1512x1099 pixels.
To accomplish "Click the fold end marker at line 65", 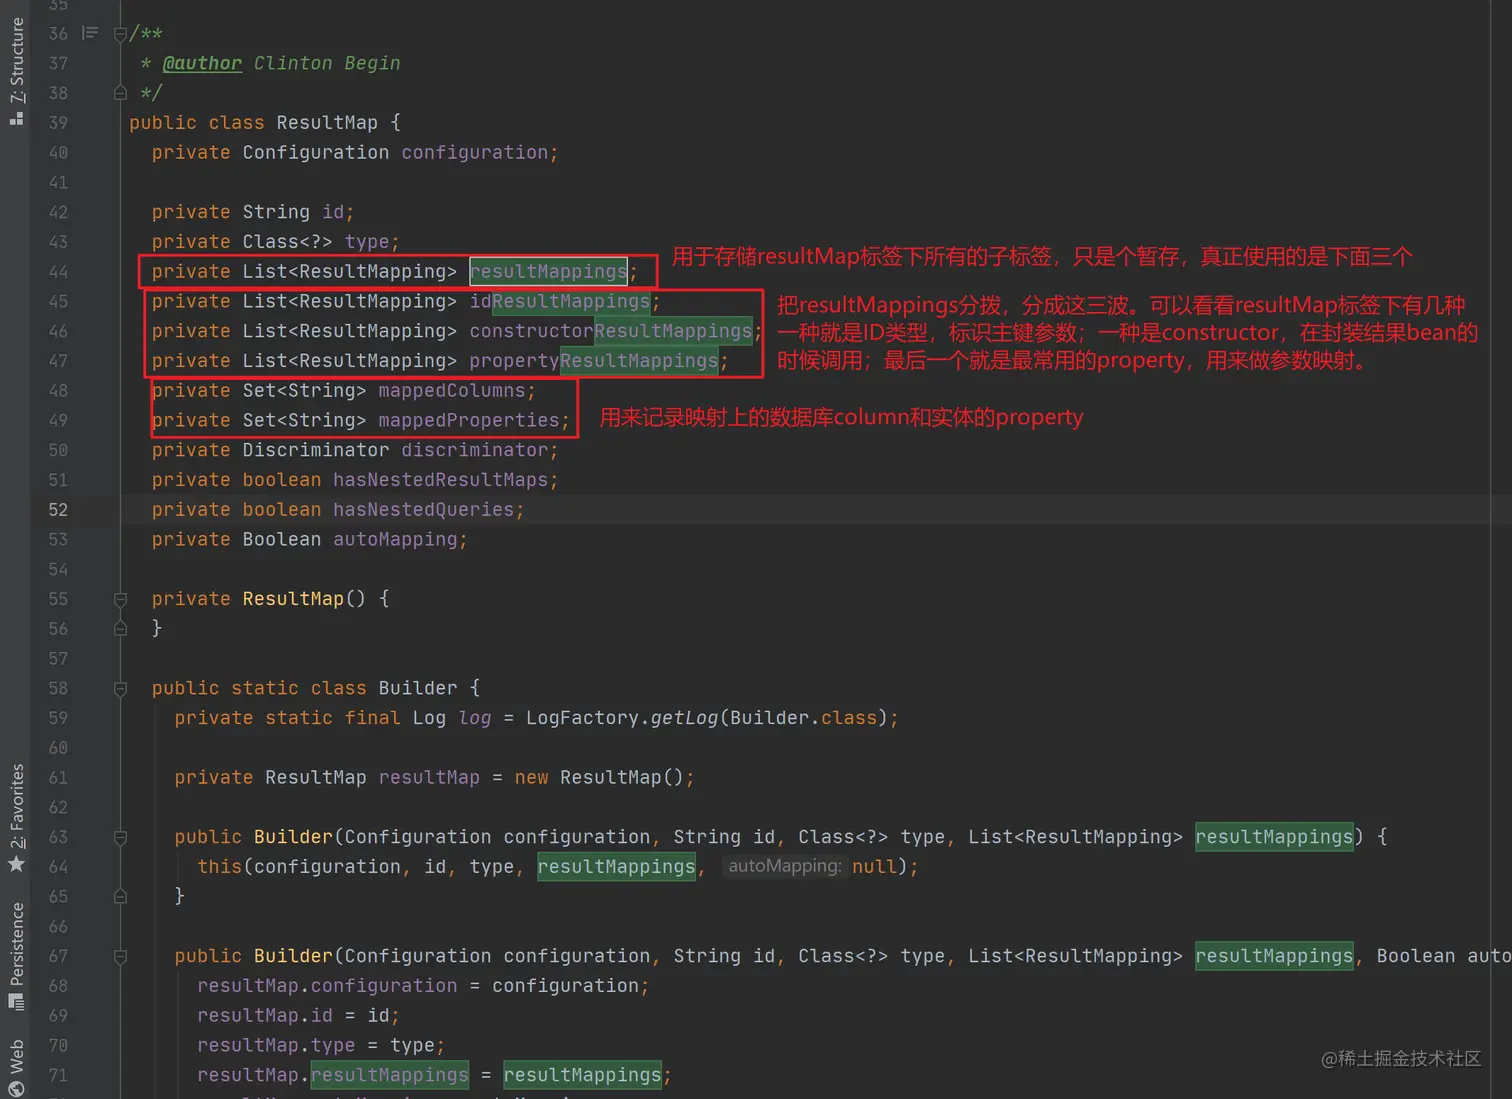I will [x=120, y=897].
